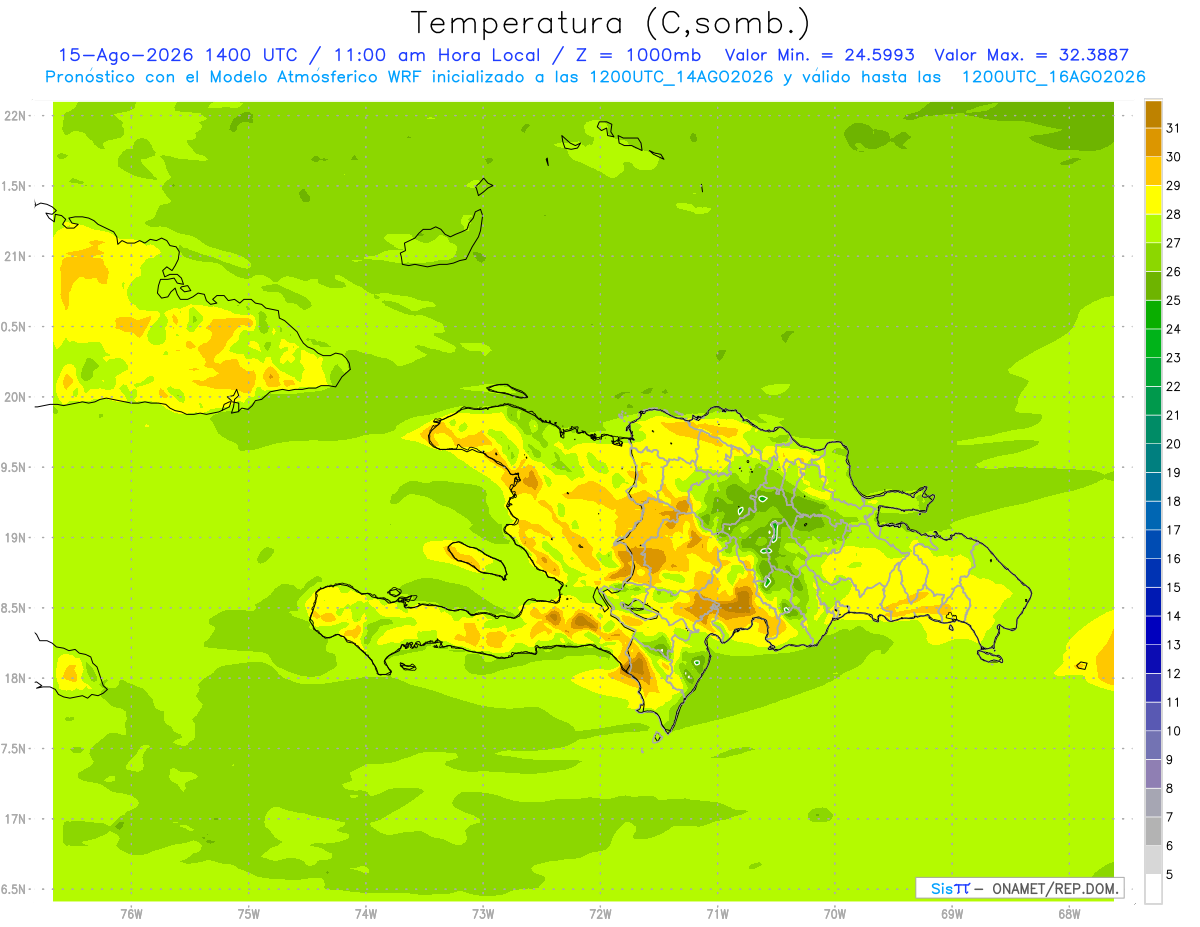Viewport: 1200px width, 927px height.
Task: Click the "75W" longitude label
Action: [x=249, y=914]
